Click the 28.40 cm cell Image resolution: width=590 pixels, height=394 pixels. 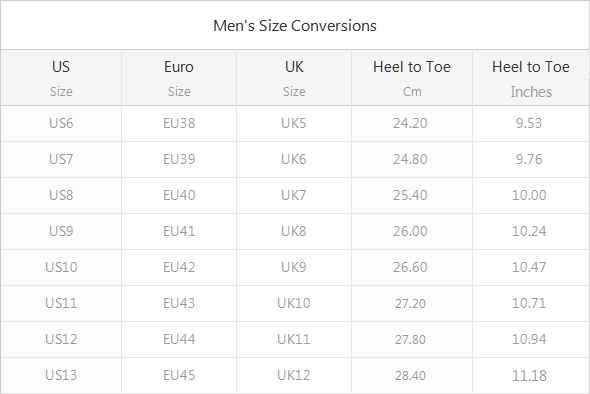412,375
